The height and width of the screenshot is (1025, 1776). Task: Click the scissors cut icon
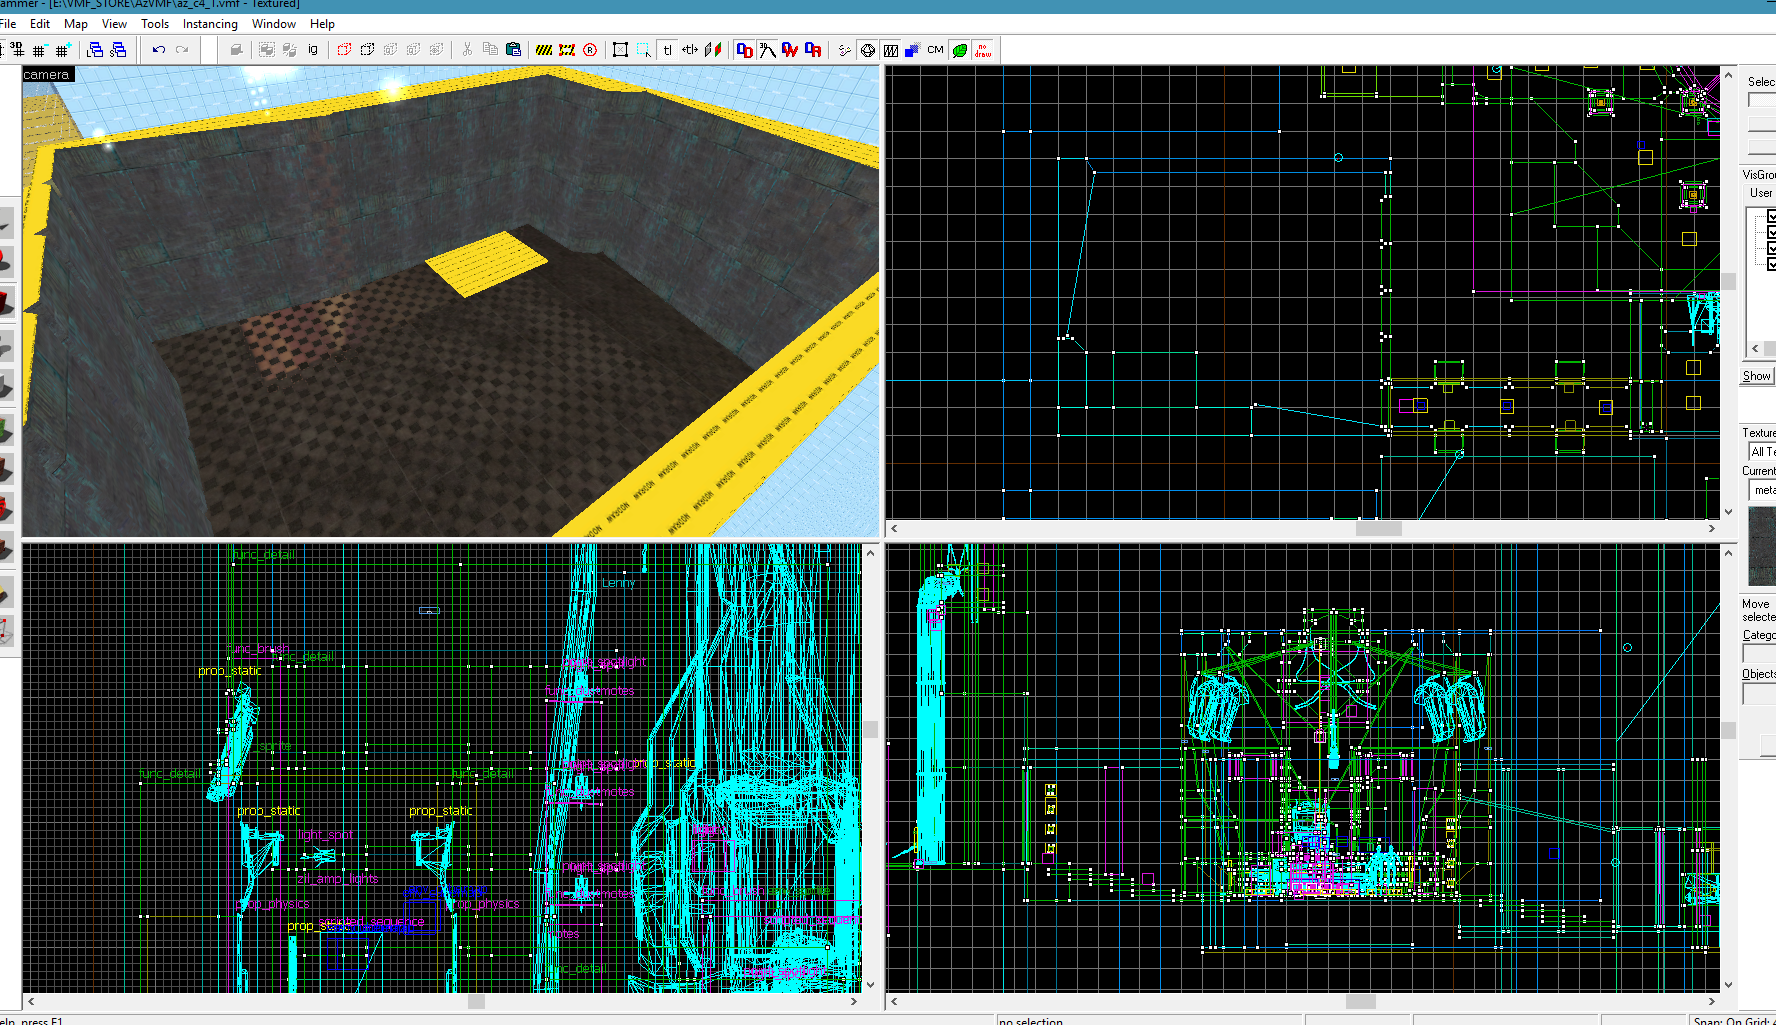pos(467,50)
